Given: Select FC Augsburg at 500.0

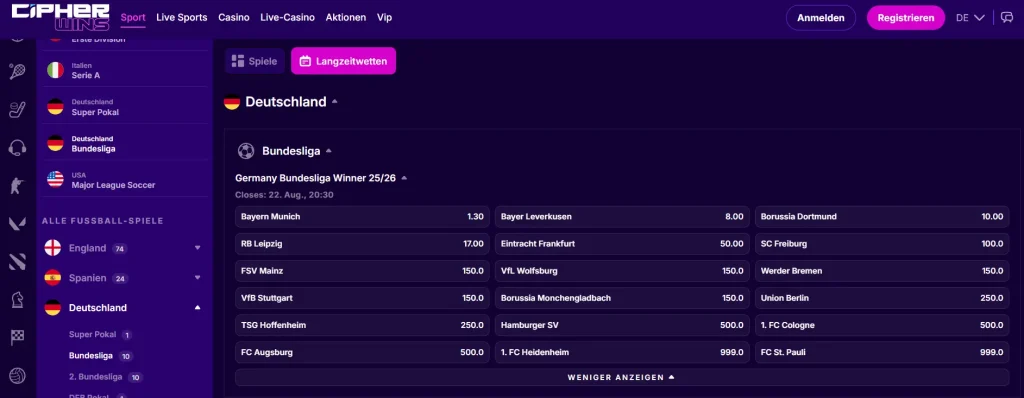Looking at the screenshot, I should [x=362, y=352].
